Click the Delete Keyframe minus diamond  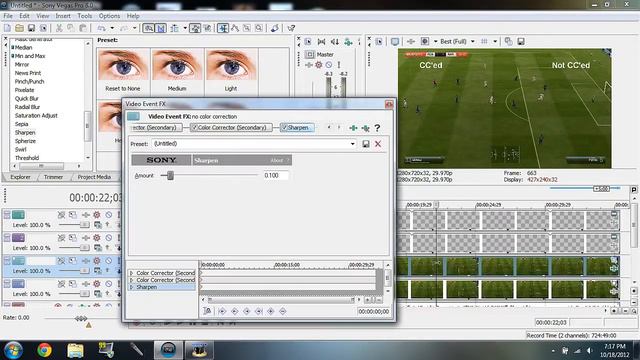(282, 311)
